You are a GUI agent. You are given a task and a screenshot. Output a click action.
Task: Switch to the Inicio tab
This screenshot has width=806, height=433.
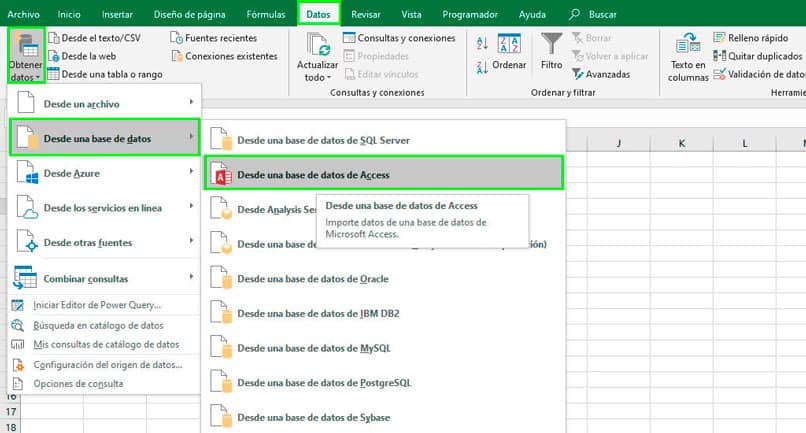[69, 14]
